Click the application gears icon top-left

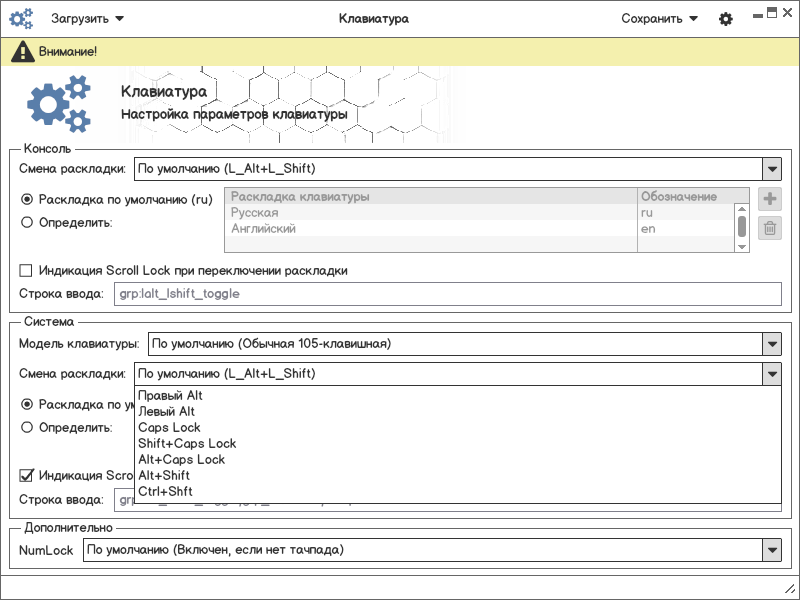click(21, 19)
